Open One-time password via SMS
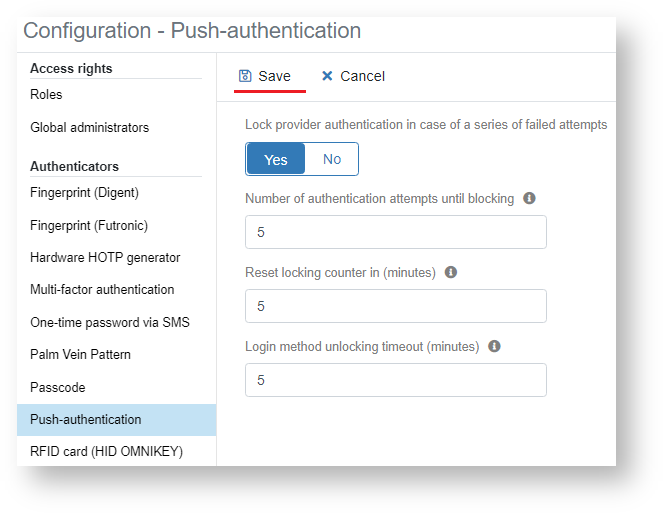 [109, 322]
